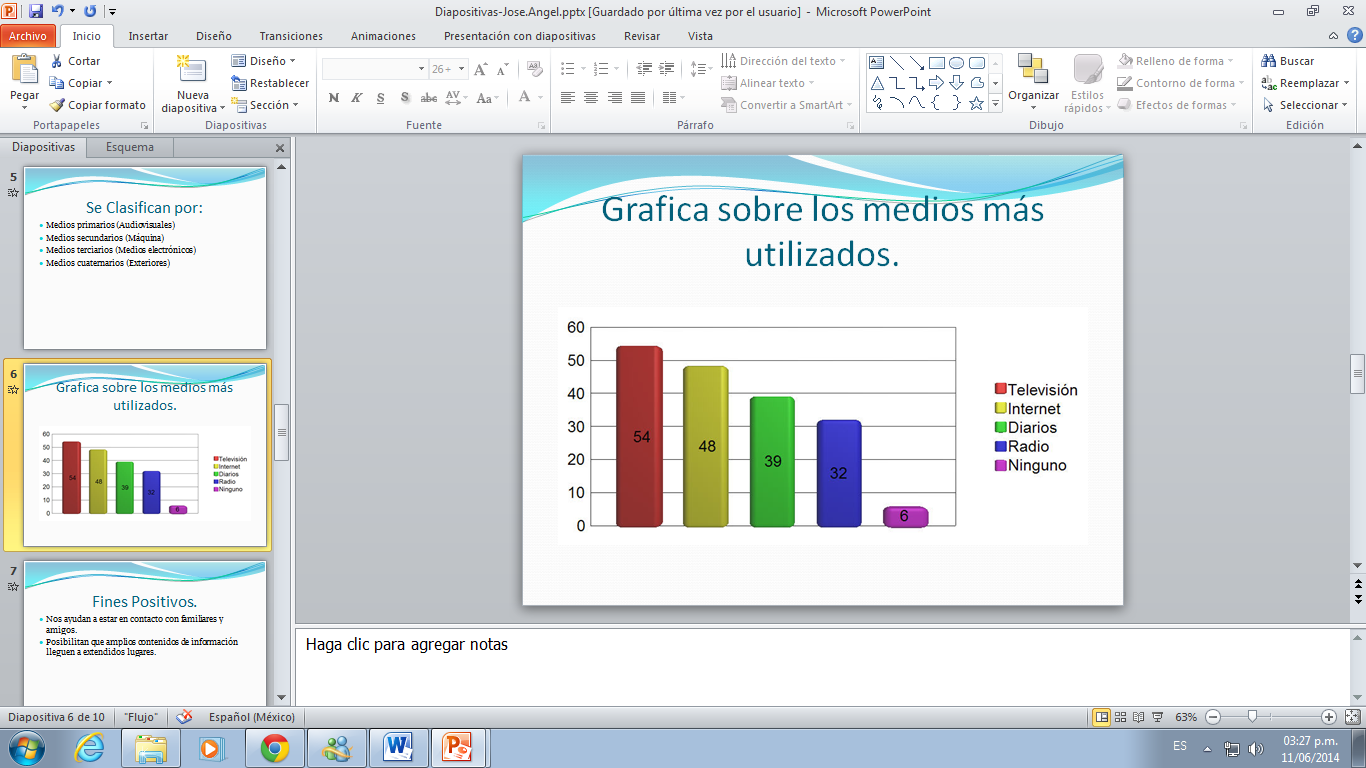Undo the last action

pos(58,11)
